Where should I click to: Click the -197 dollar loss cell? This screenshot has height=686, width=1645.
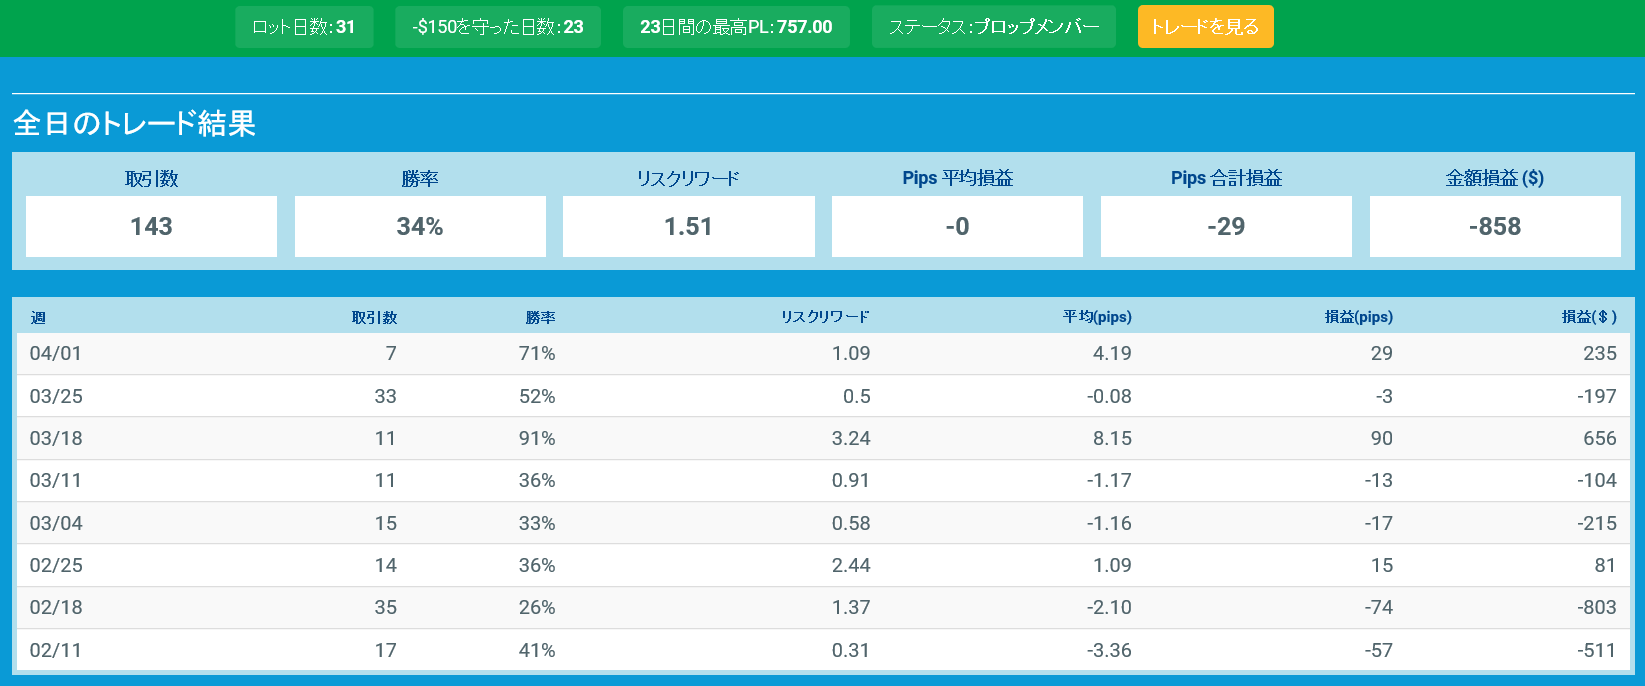pyautogui.click(x=1597, y=396)
